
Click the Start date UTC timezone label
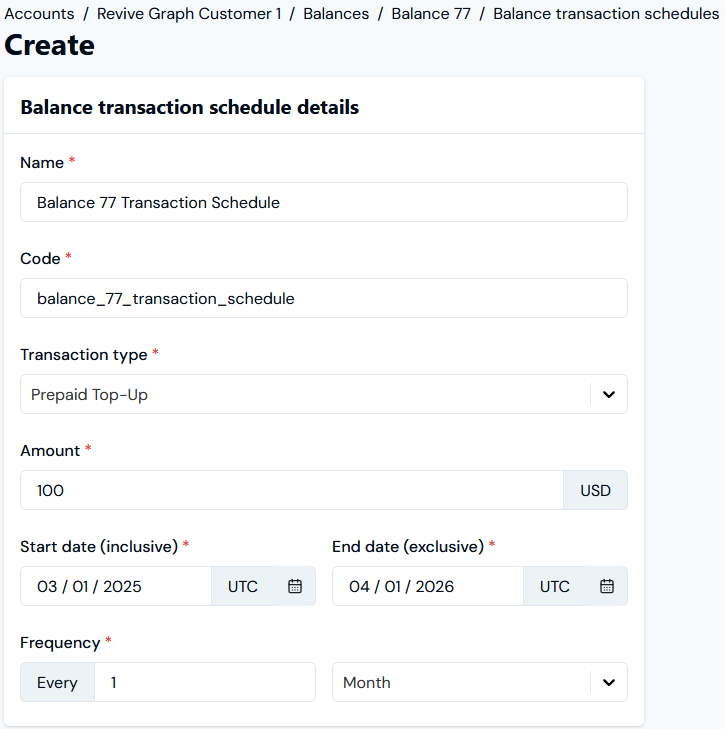pos(243,586)
